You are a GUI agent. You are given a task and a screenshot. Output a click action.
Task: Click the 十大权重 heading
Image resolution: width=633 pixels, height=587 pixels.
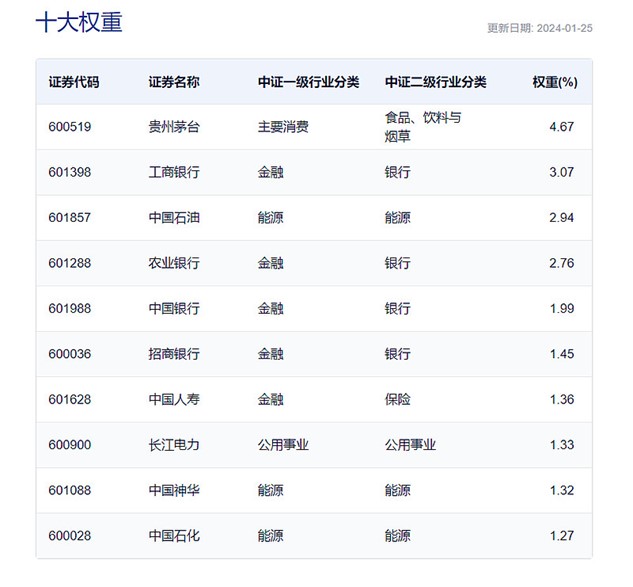pos(79,22)
